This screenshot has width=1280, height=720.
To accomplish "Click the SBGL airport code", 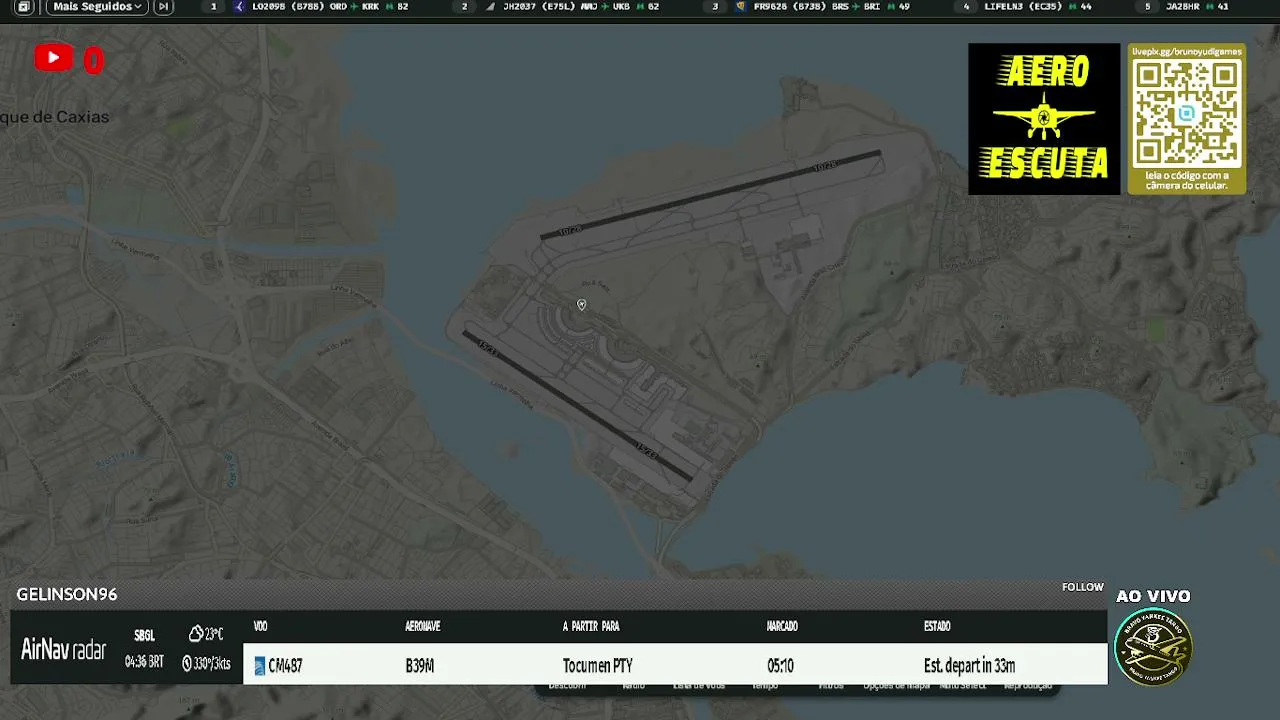I will (x=144, y=636).
